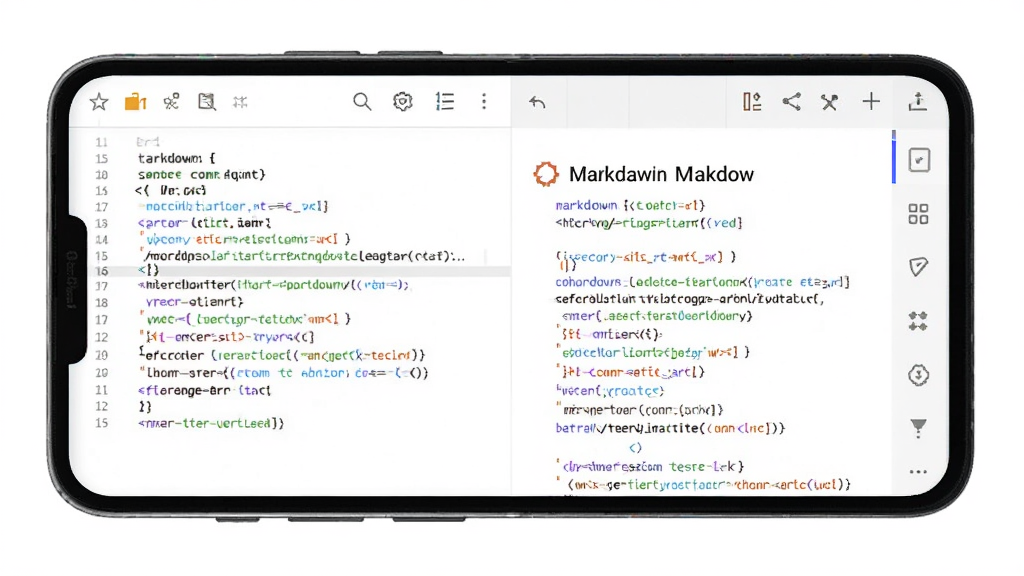Open the four-square grid view in the sidebar
Viewport: 1024px width, 576px height.
(x=918, y=214)
